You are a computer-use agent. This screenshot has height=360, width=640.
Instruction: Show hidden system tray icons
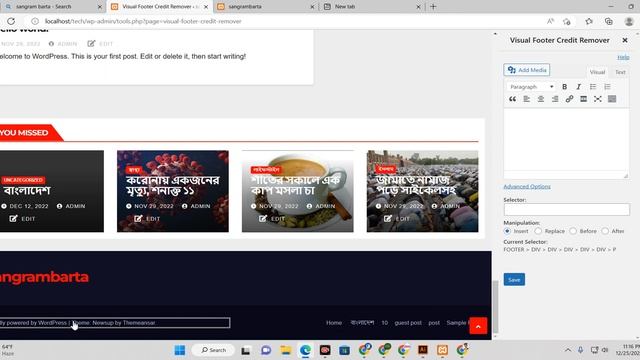[568, 350]
